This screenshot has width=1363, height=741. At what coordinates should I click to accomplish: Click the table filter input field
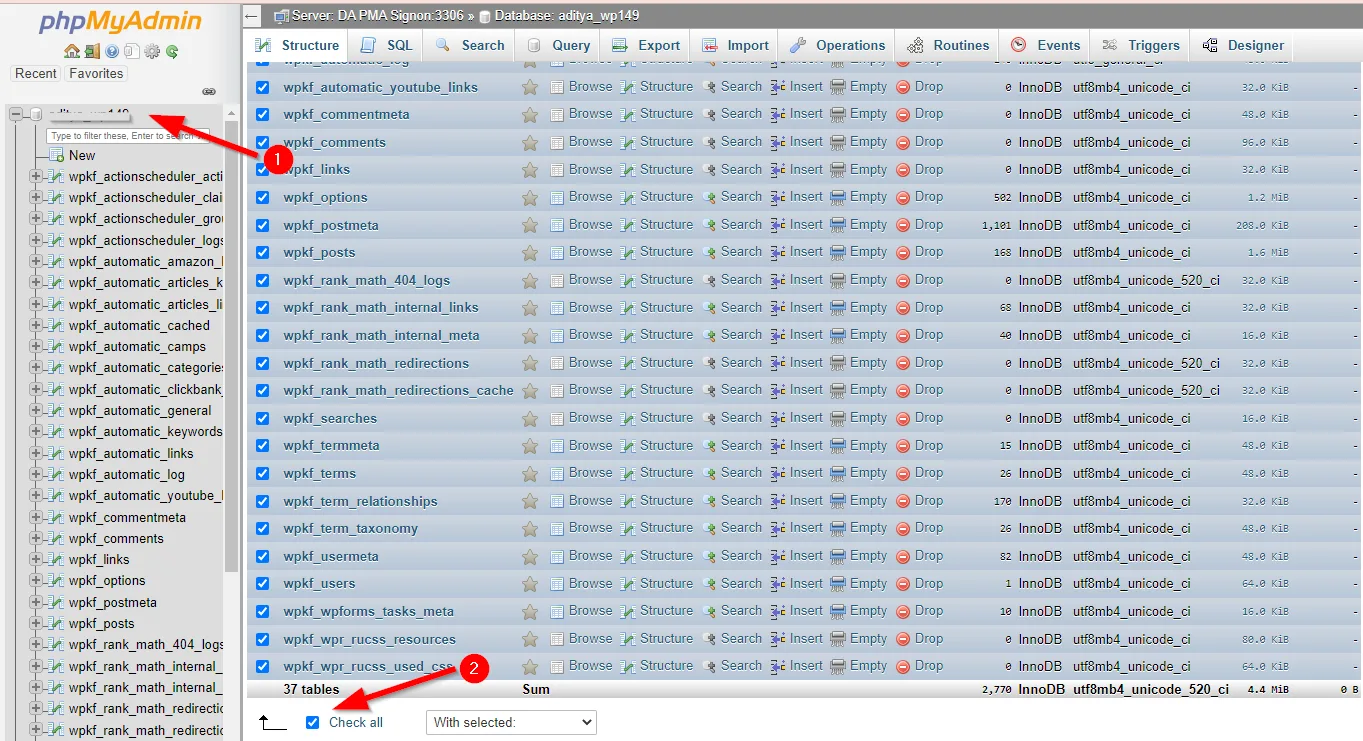[126, 135]
